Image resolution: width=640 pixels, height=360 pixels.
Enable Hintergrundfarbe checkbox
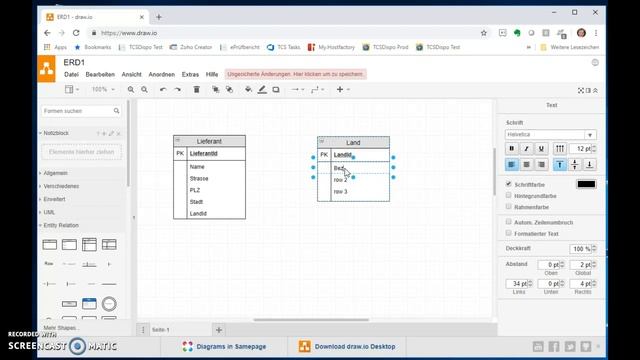coord(509,195)
